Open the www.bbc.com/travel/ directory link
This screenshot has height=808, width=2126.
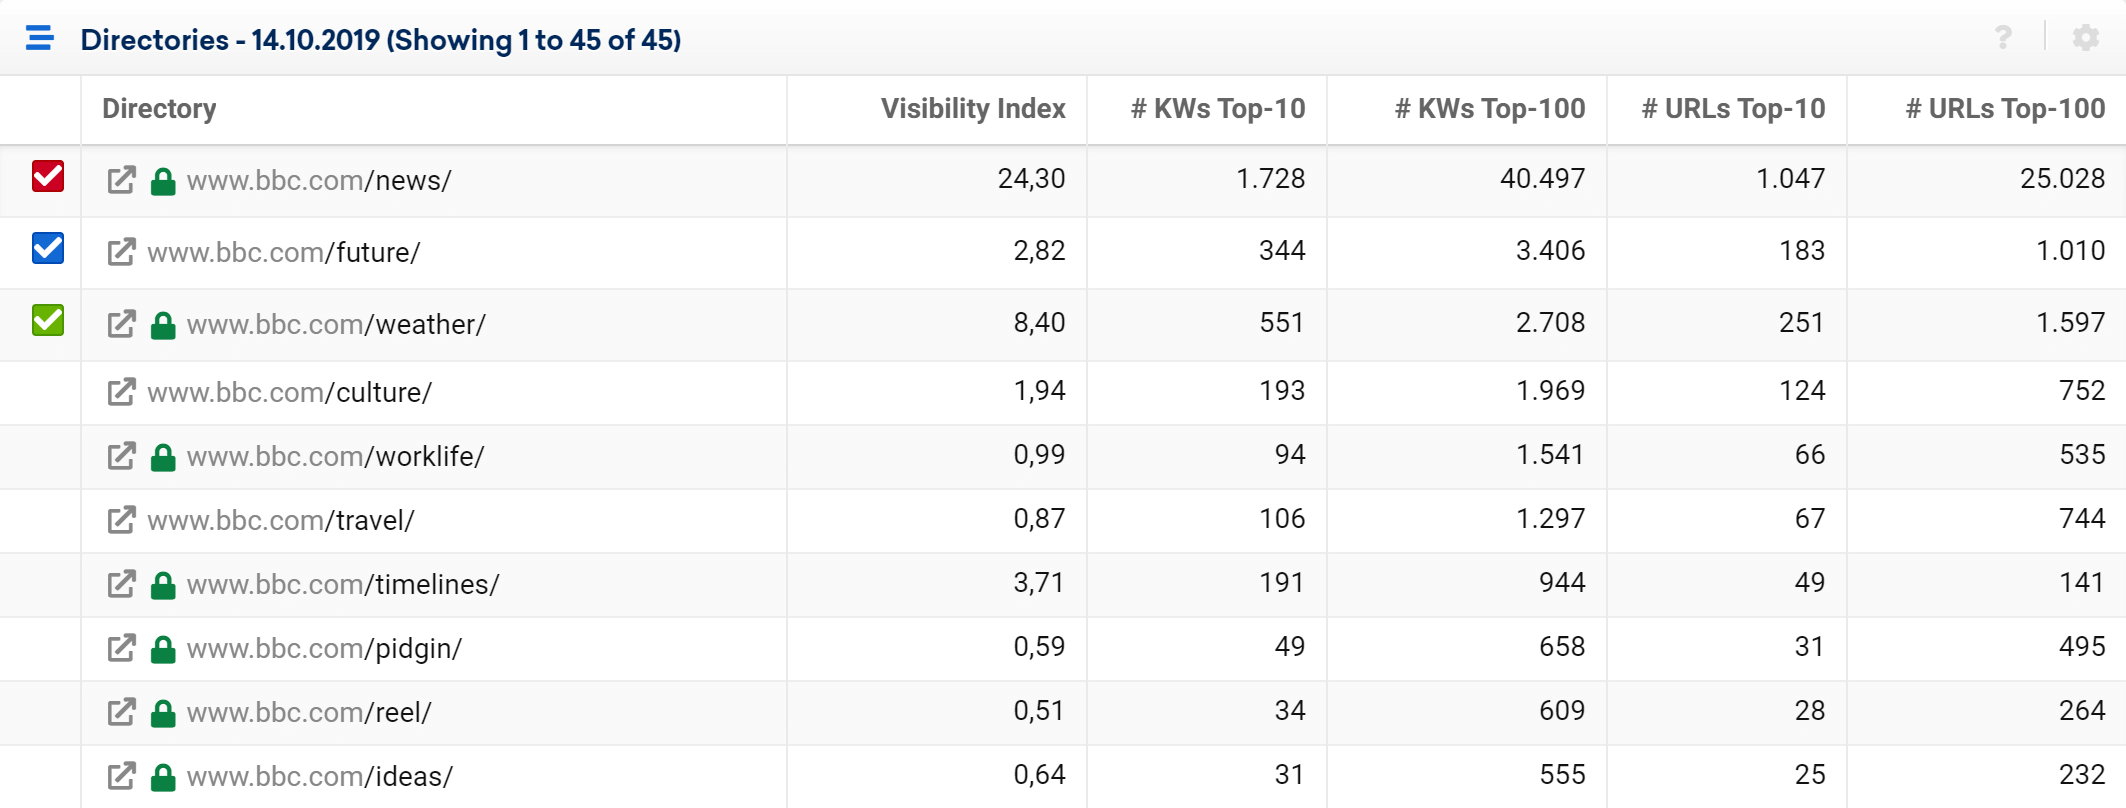tap(281, 520)
